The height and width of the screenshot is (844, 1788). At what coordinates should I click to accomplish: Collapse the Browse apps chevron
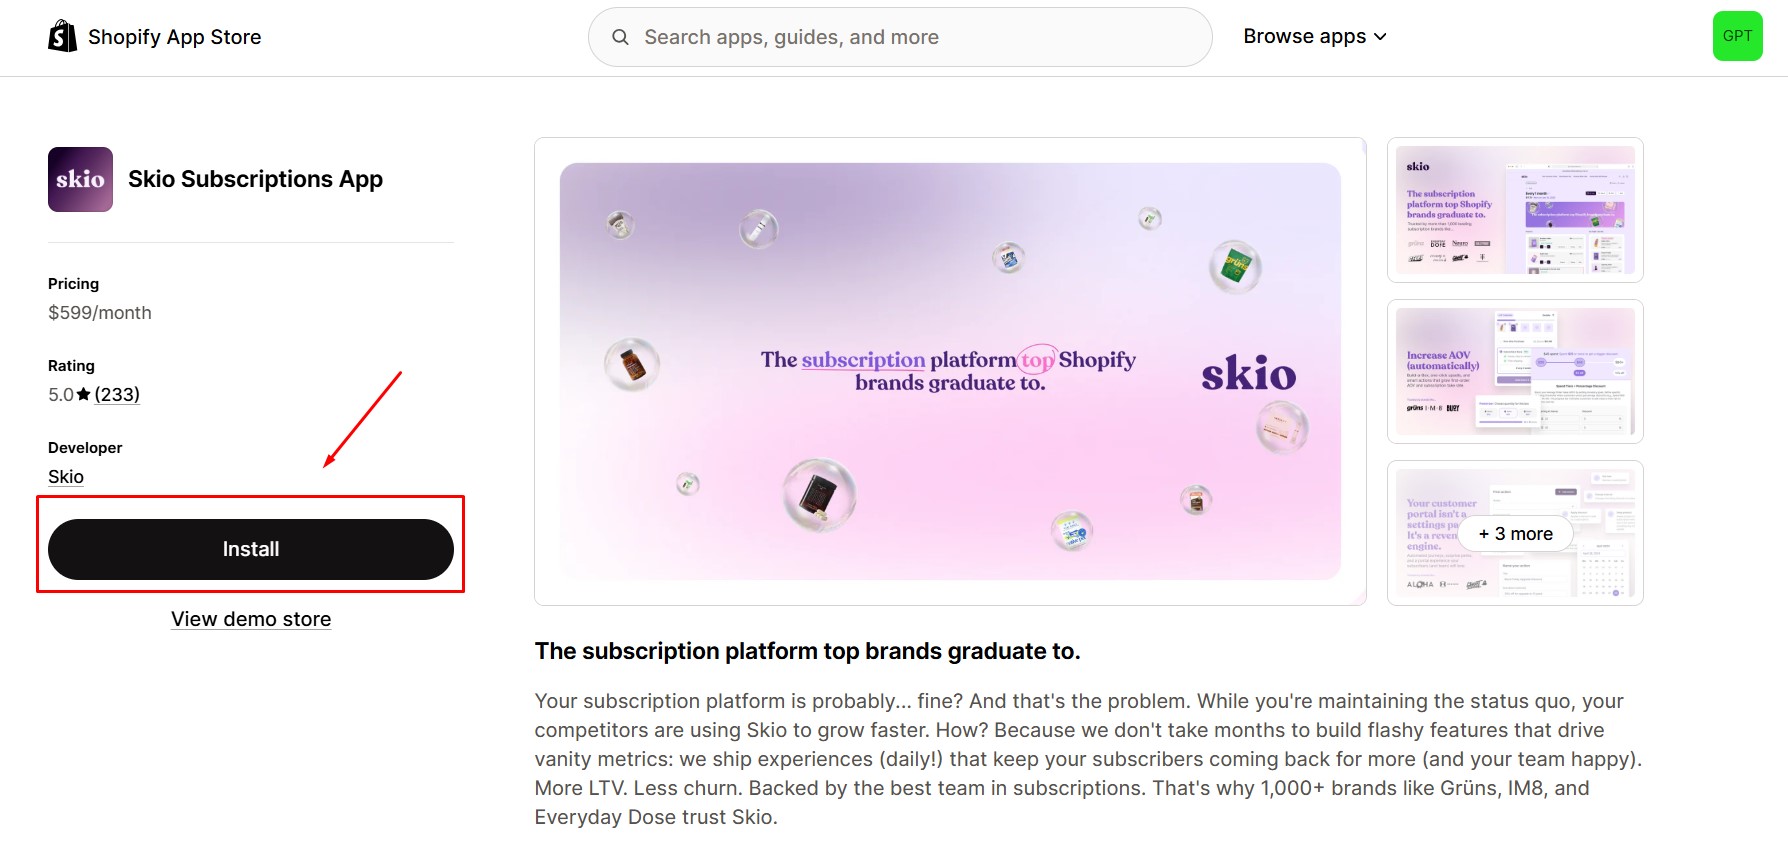click(x=1381, y=36)
